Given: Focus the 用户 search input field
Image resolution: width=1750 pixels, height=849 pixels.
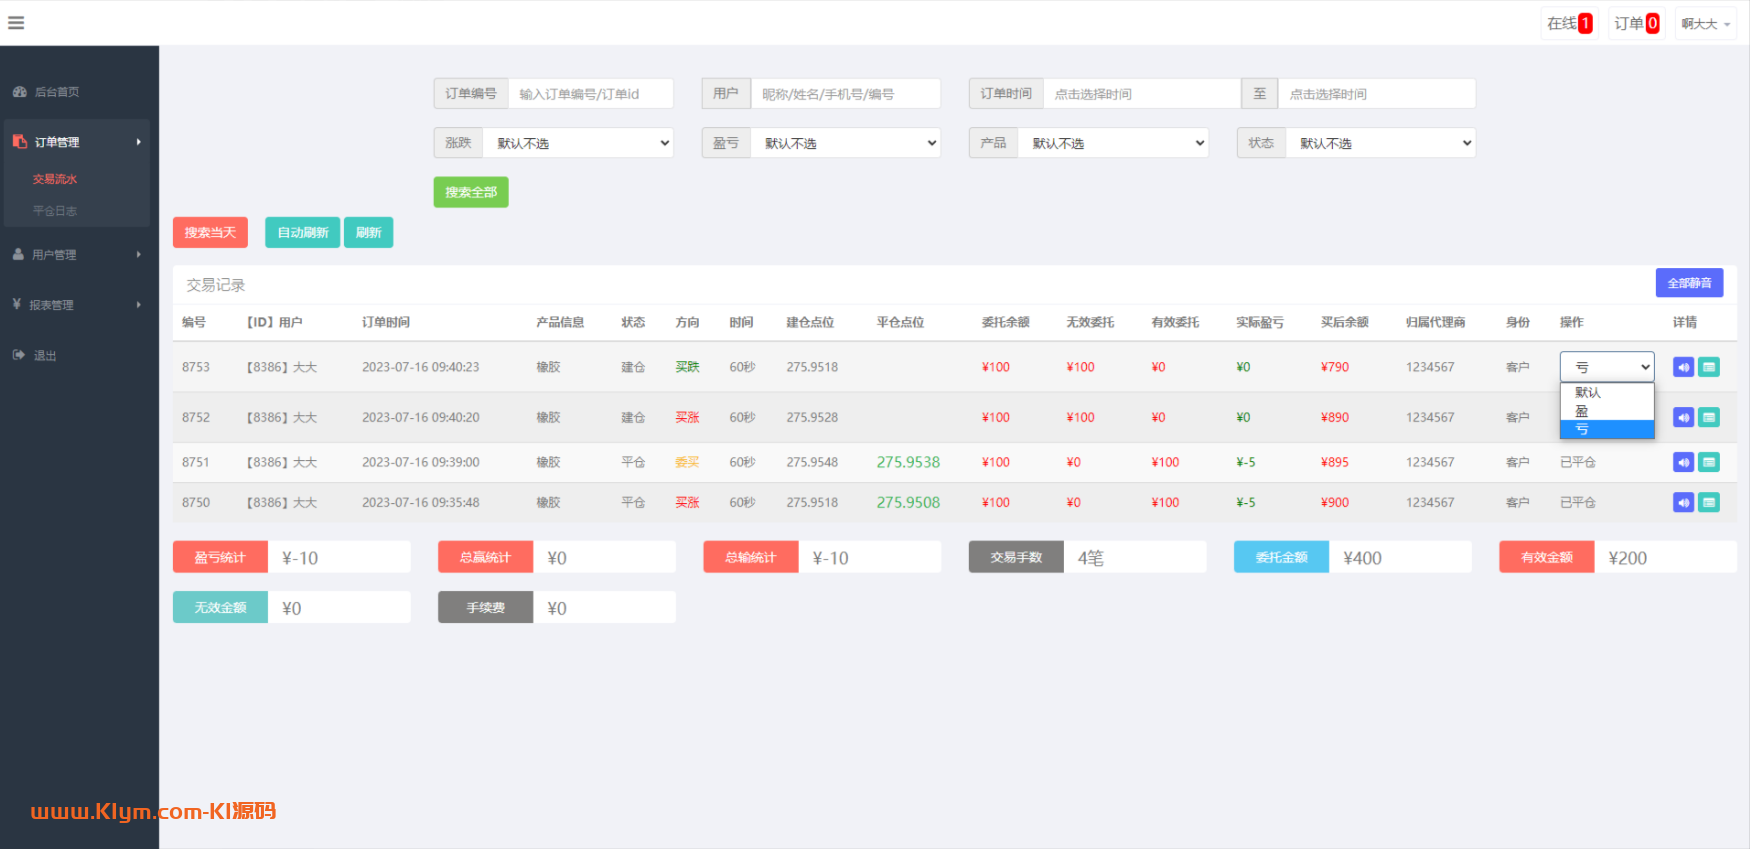Looking at the screenshot, I should (846, 94).
